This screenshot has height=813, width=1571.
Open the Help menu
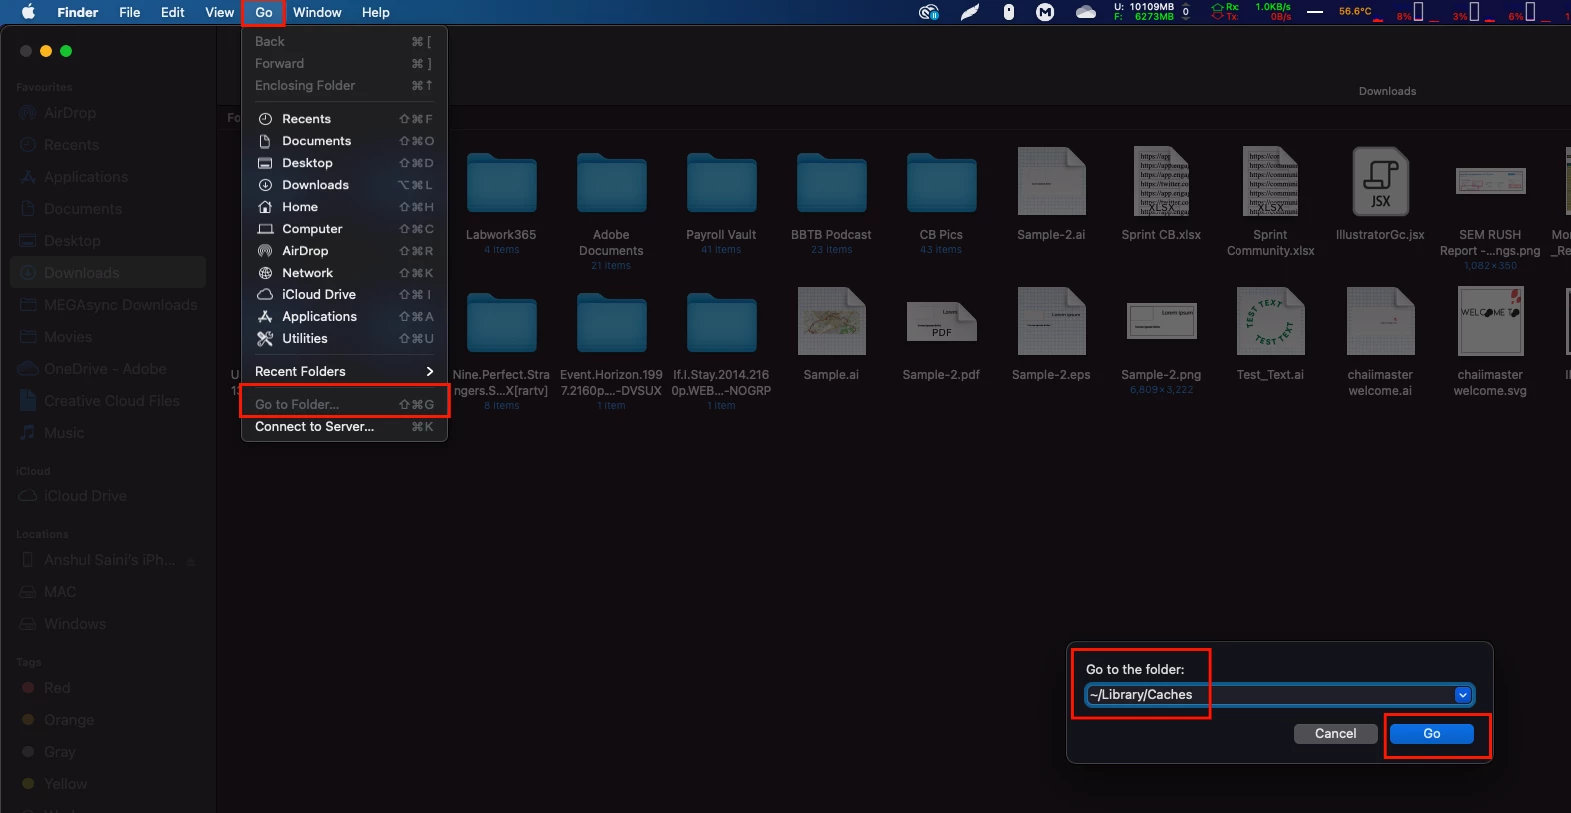pyautogui.click(x=376, y=12)
